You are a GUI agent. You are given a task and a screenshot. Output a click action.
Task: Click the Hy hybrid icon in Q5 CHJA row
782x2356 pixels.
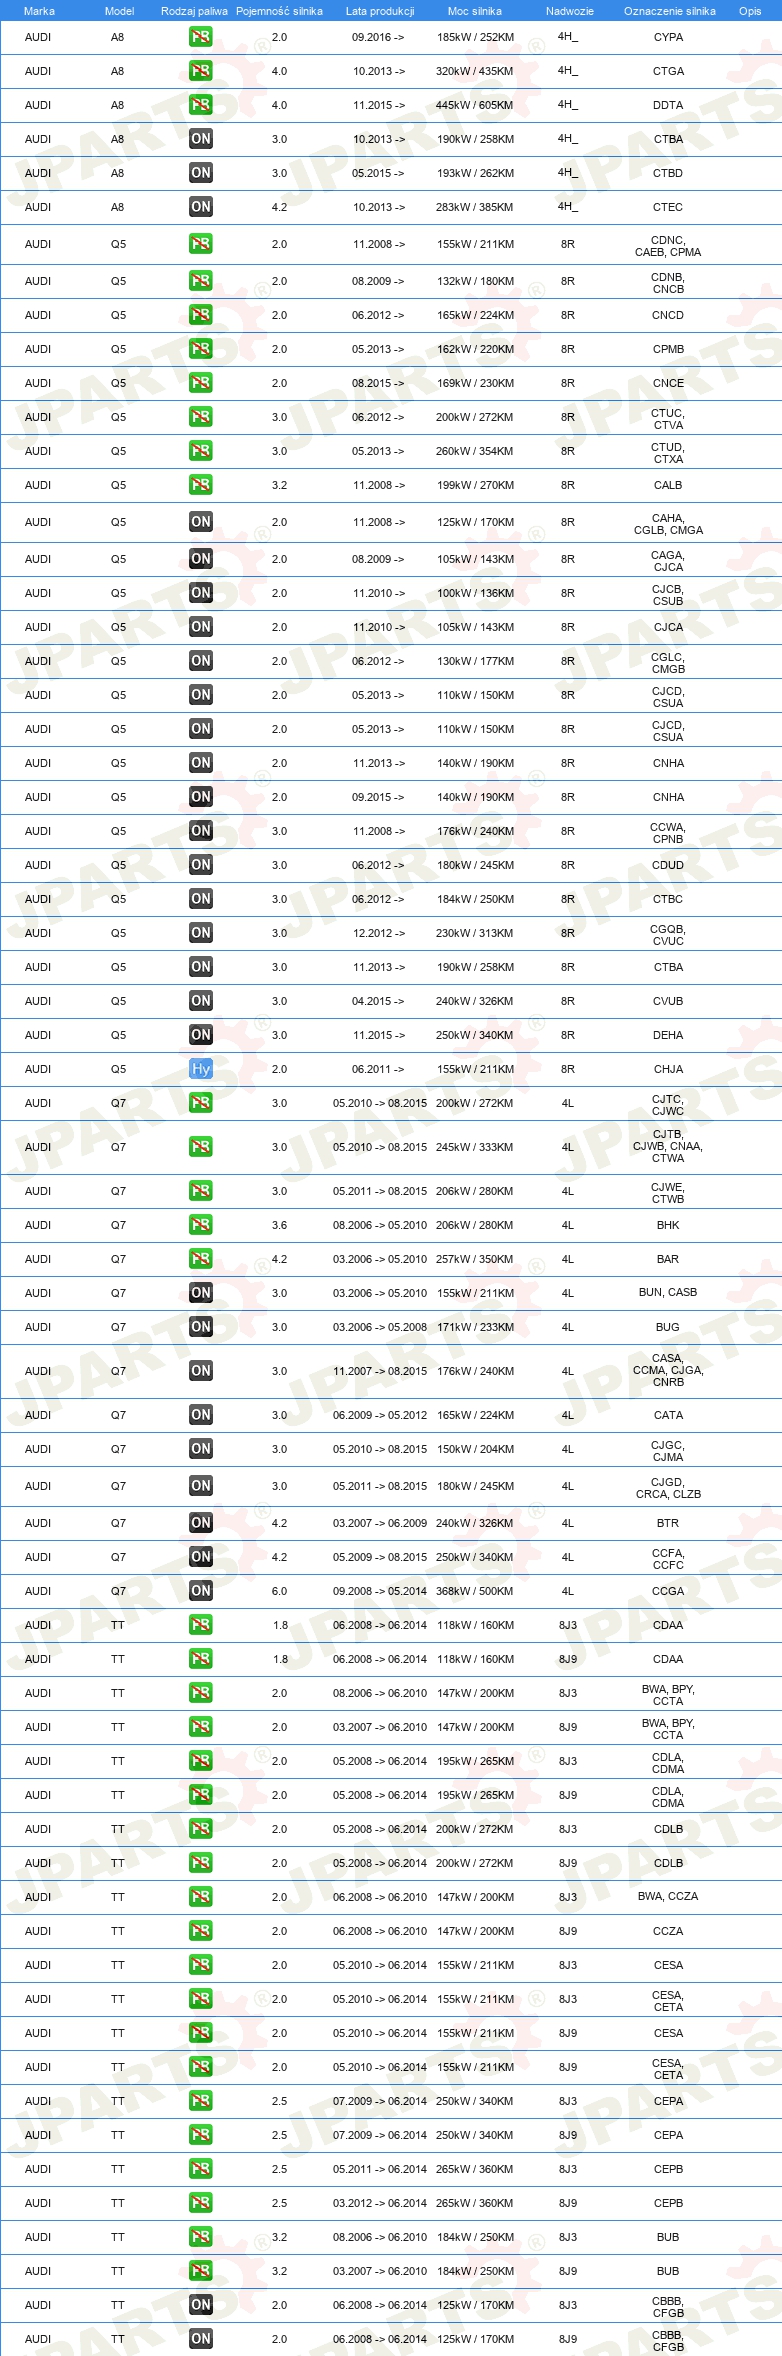tap(201, 1069)
